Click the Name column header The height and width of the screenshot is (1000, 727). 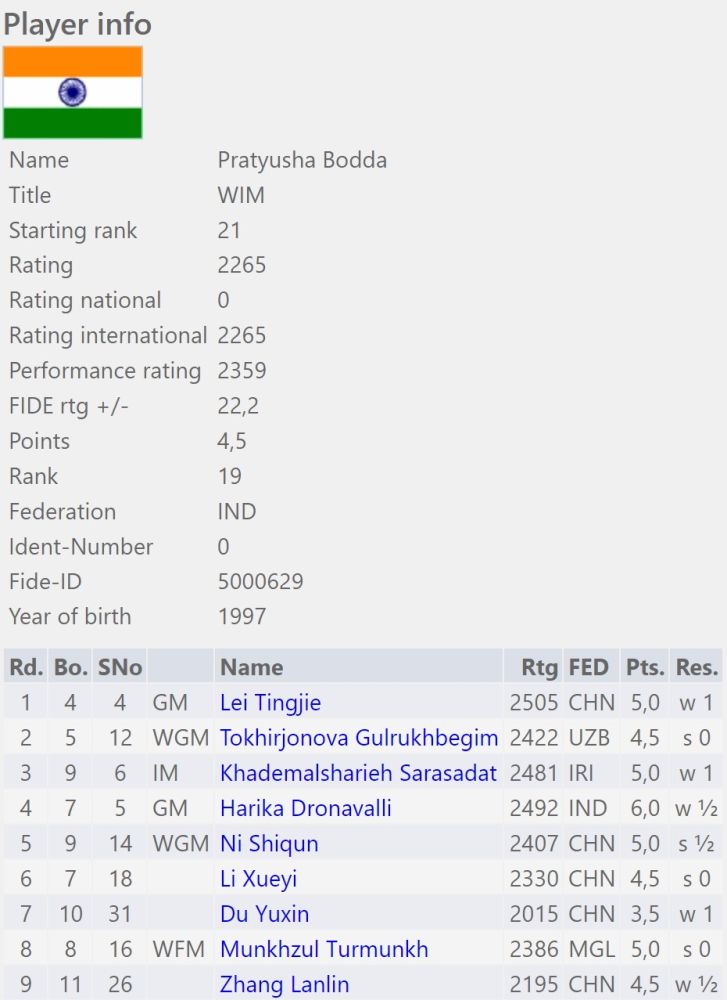pos(251,667)
